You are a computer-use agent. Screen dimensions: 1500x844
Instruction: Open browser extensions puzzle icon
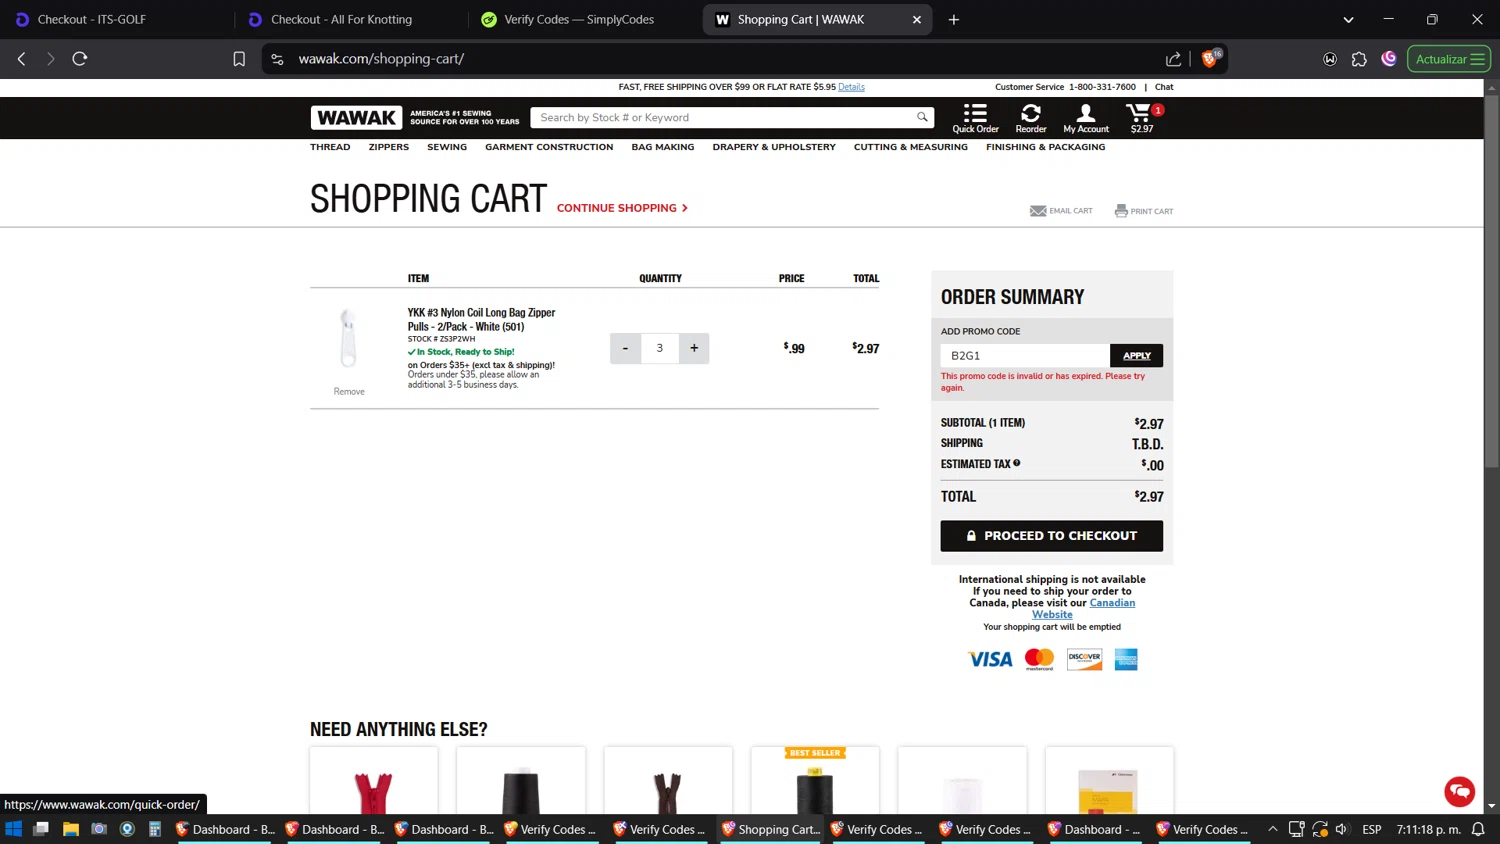(x=1359, y=59)
